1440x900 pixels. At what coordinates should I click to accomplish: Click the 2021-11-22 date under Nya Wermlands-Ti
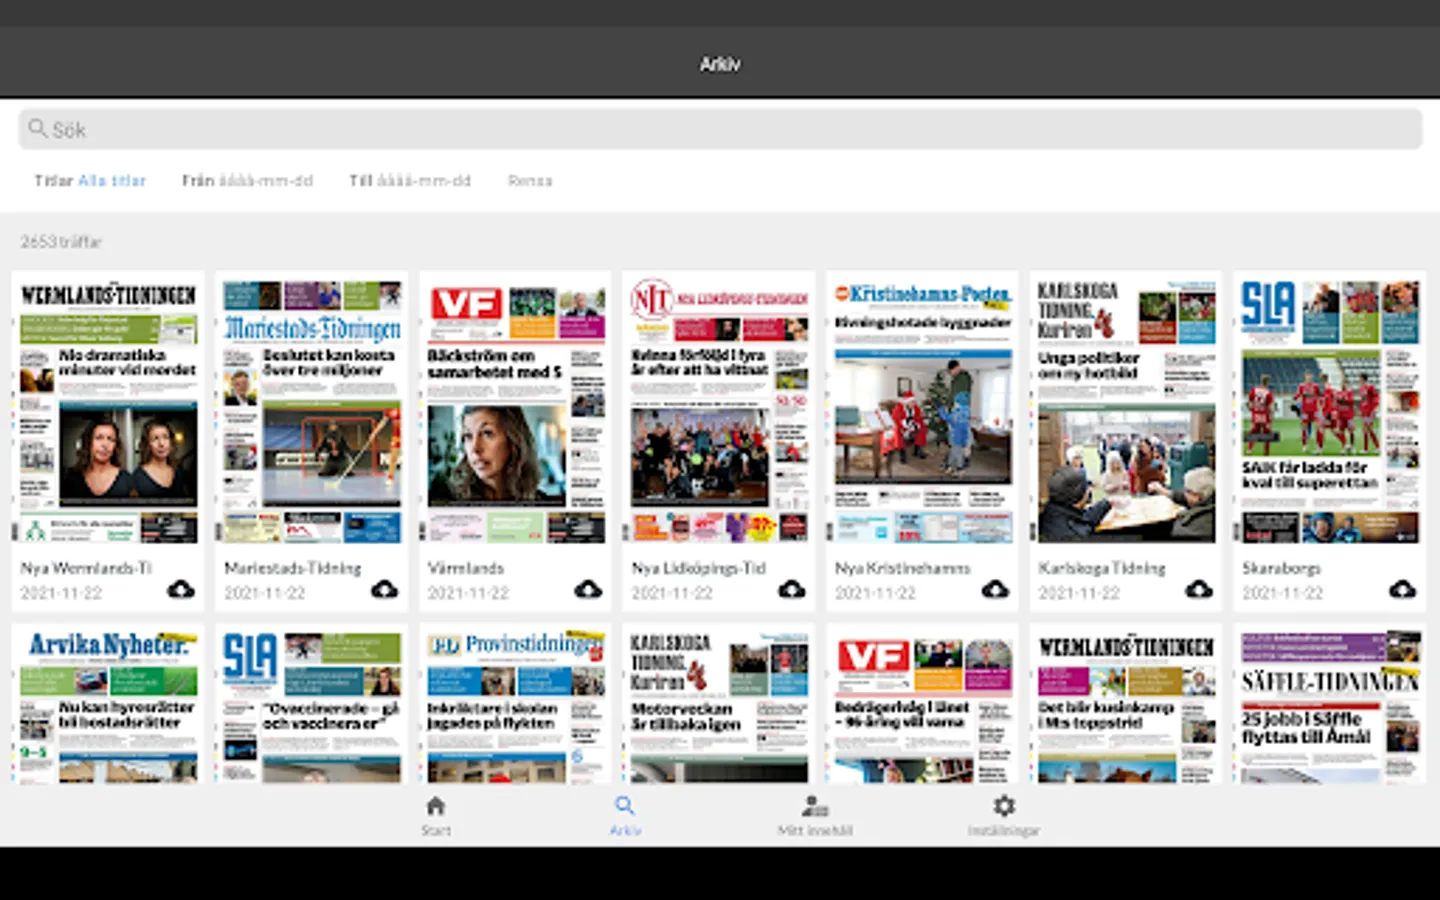62,593
